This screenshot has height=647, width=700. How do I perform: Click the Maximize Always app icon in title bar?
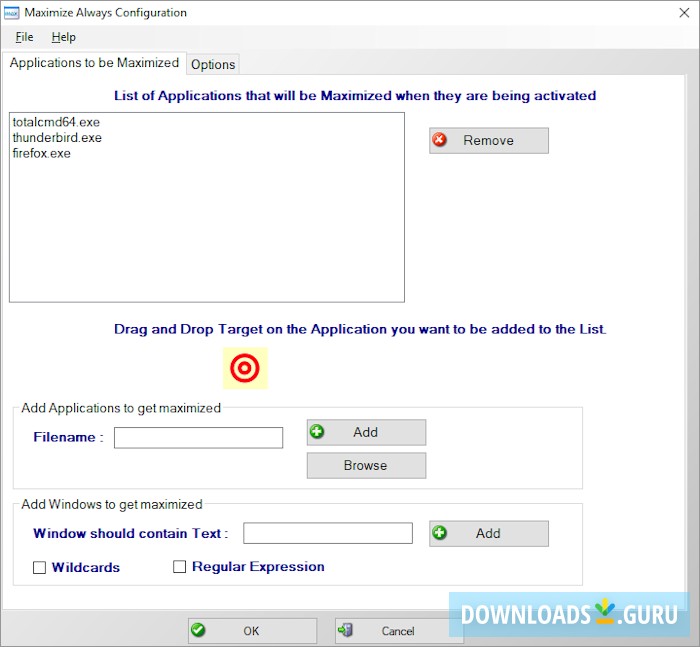tap(12, 13)
